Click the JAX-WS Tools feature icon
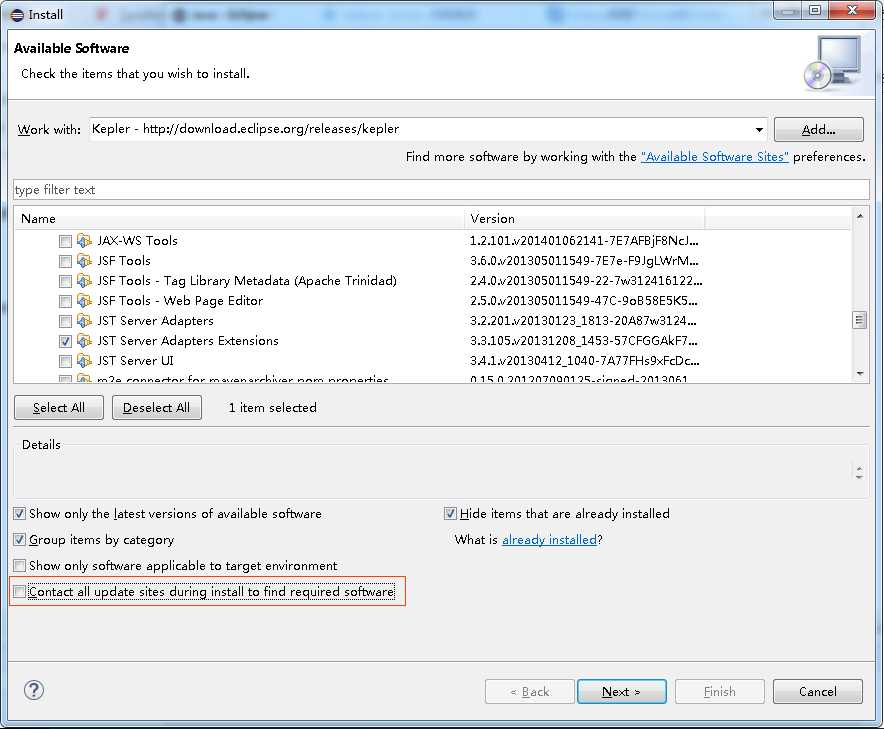This screenshot has width=884, height=729. pyautogui.click(x=84, y=241)
